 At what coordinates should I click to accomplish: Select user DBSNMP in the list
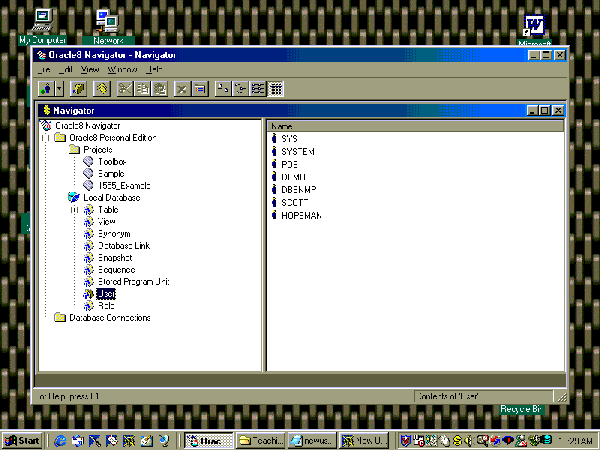[298, 190]
